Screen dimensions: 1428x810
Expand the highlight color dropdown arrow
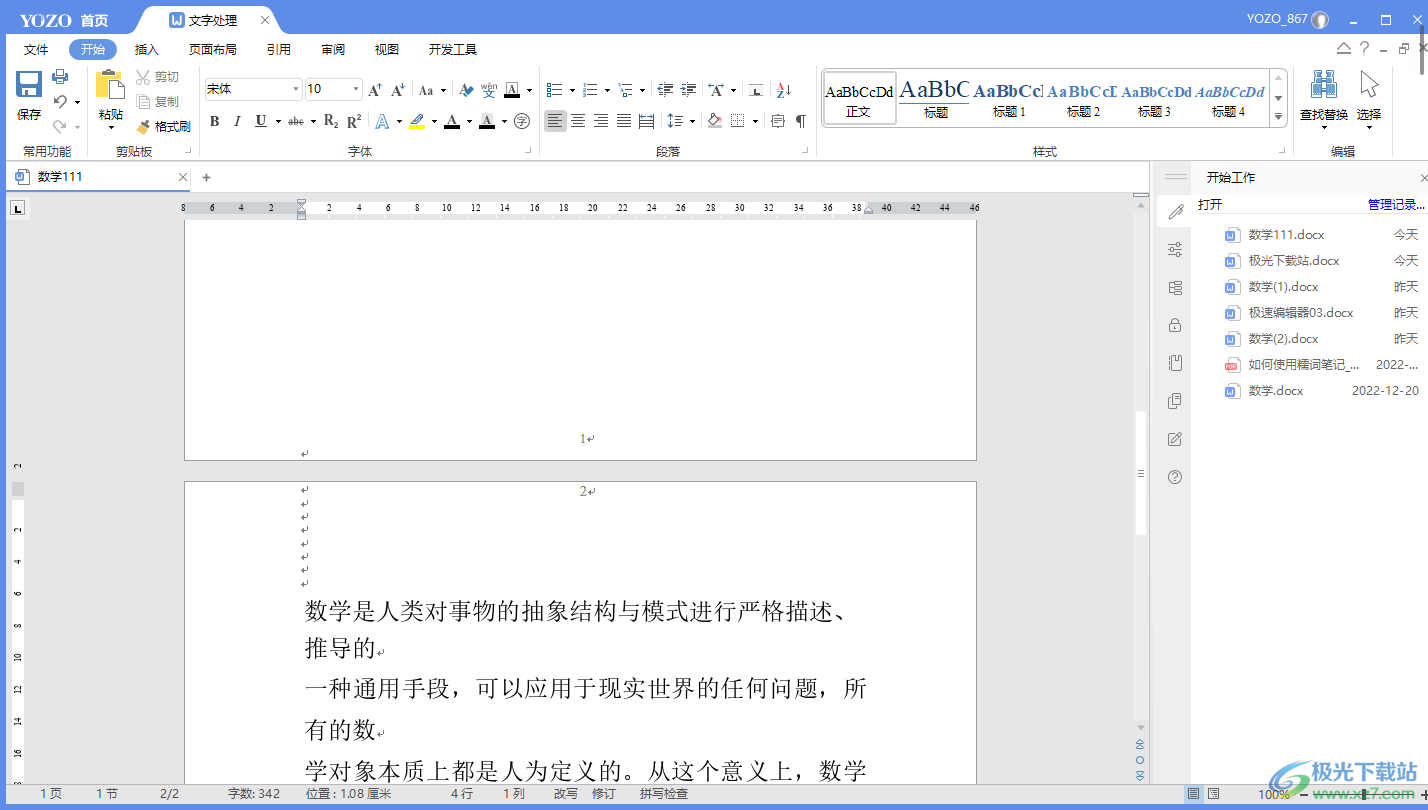coord(434,122)
